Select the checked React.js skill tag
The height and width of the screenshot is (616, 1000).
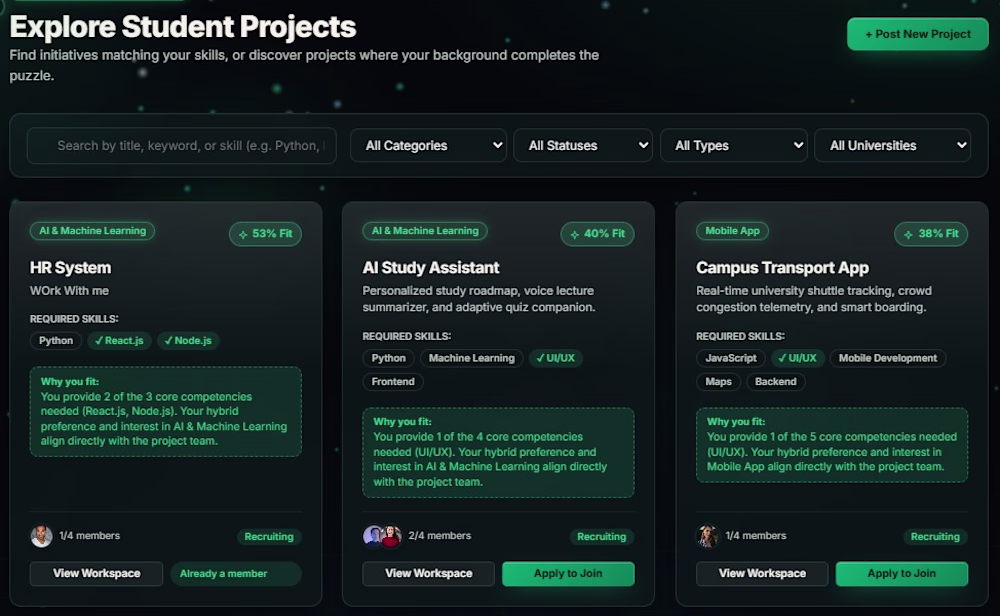pos(119,341)
